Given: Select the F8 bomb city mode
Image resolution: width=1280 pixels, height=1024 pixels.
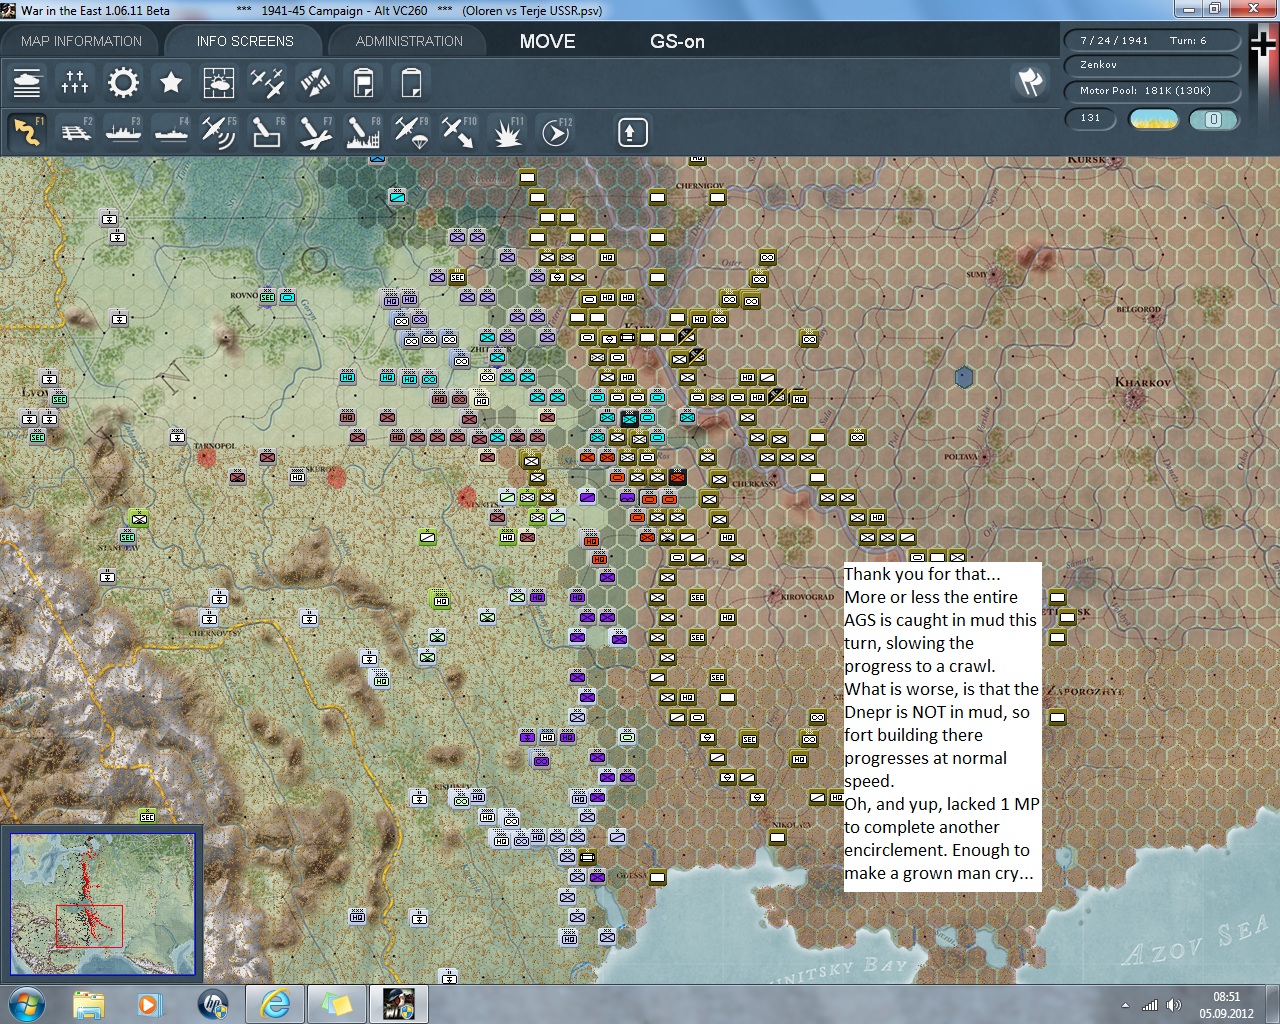Looking at the screenshot, I should [x=363, y=132].
